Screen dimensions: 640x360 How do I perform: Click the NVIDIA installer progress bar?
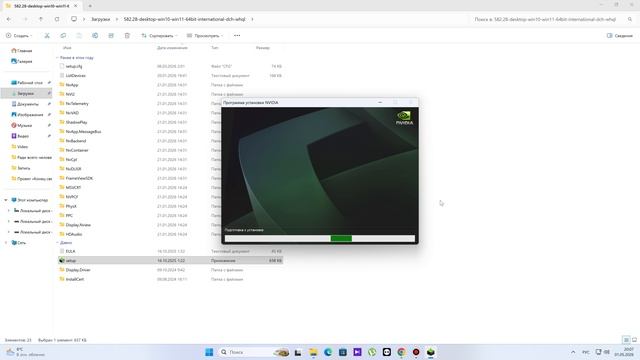(320, 238)
